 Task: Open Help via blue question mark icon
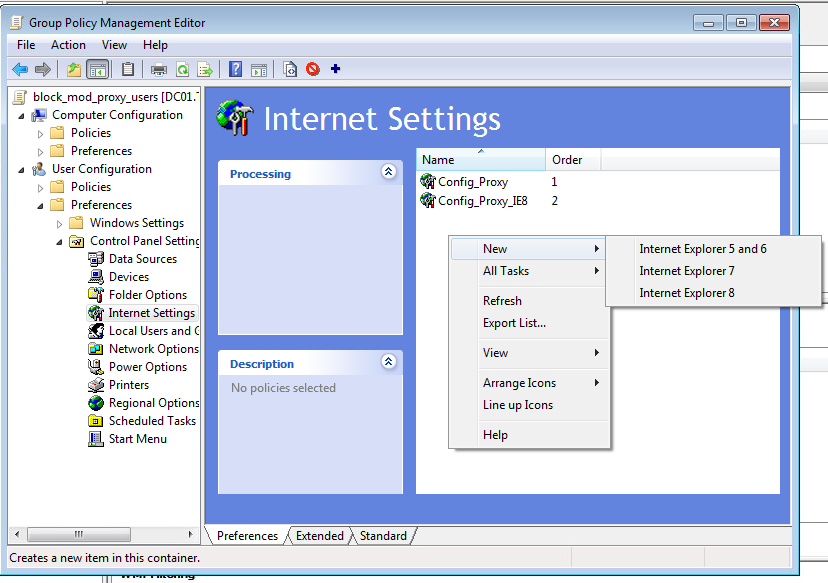pyautogui.click(x=236, y=69)
